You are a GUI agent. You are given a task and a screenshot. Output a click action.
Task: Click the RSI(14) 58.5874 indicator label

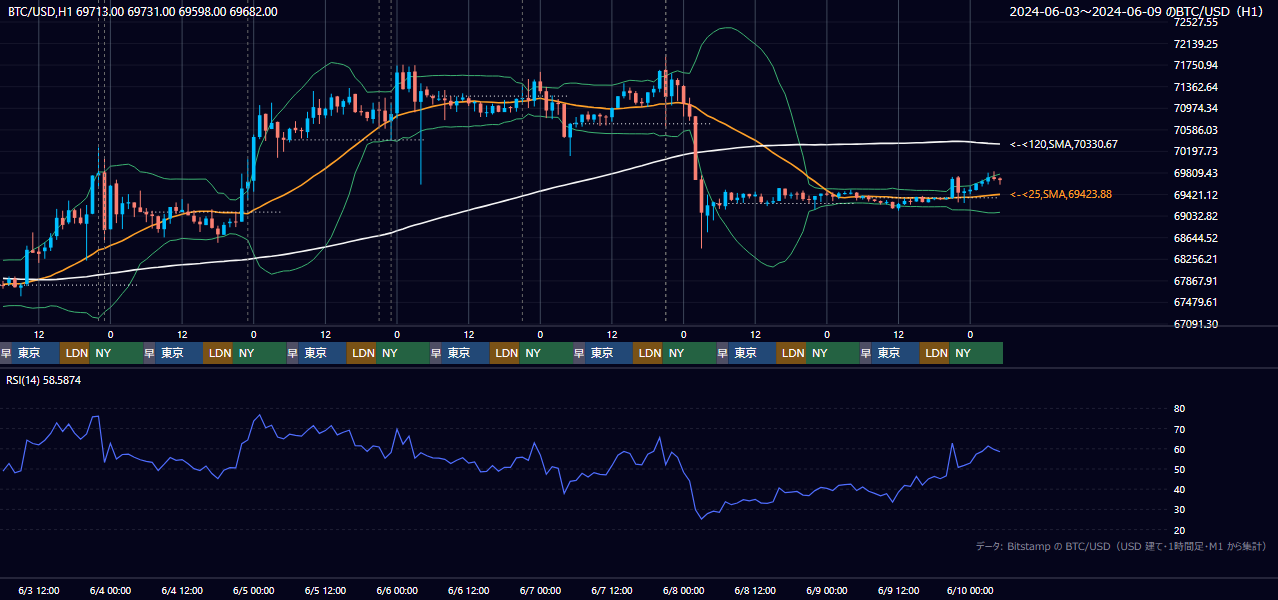44,380
